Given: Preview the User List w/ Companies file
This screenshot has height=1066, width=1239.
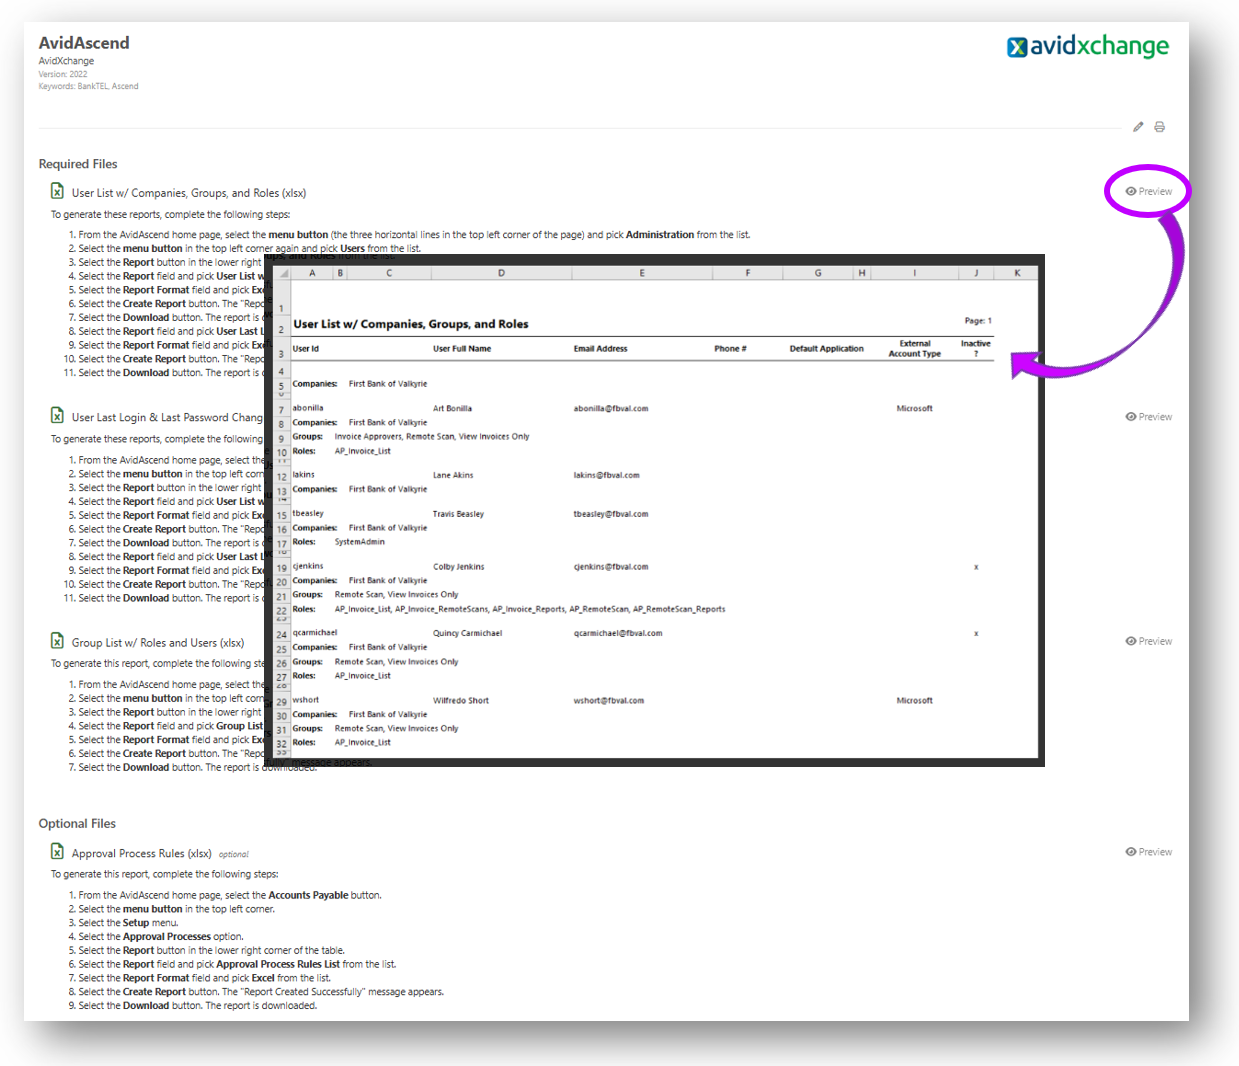Looking at the screenshot, I should (x=1148, y=191).
